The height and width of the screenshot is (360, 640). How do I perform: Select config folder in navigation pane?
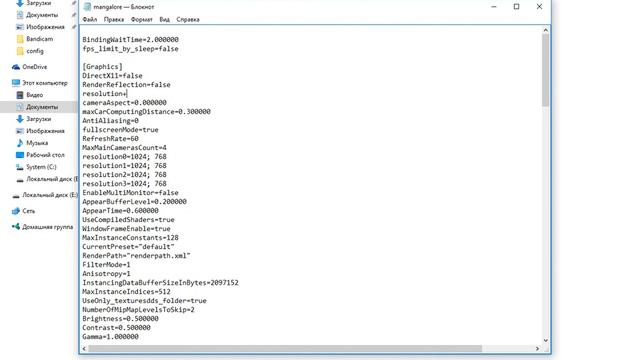tap(35, 51)
